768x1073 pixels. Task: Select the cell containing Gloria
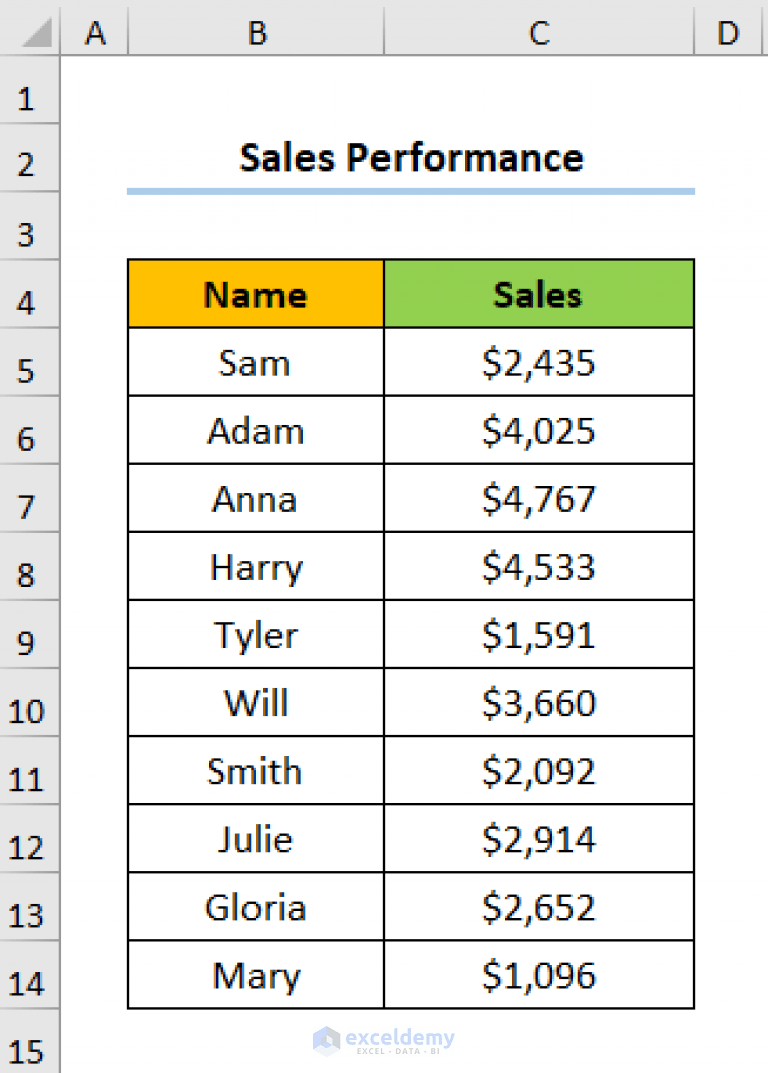(x=256, y=907)
